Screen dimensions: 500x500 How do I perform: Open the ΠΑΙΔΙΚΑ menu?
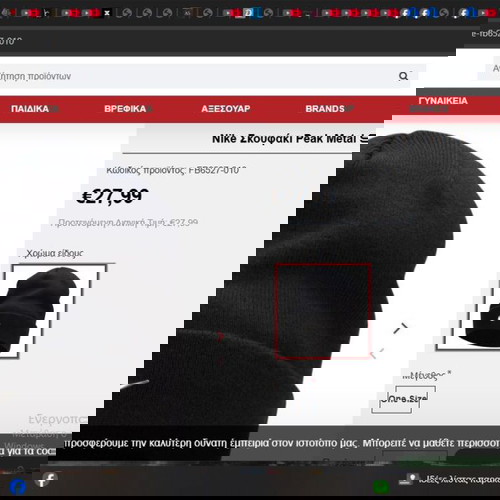coord(30,109)
